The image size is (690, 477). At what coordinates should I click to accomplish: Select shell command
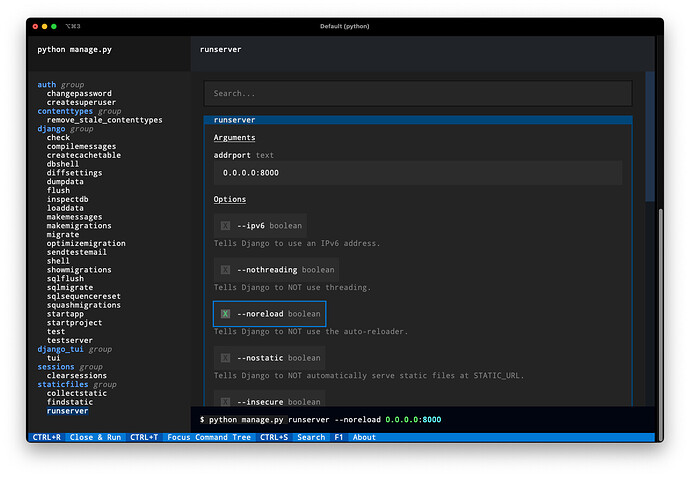click(58, 261)
